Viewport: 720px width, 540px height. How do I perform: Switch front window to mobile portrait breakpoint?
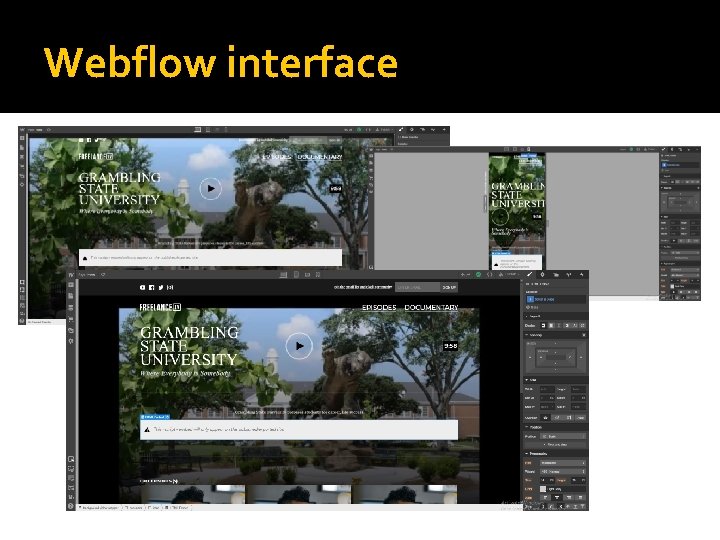tap(318, 275)
